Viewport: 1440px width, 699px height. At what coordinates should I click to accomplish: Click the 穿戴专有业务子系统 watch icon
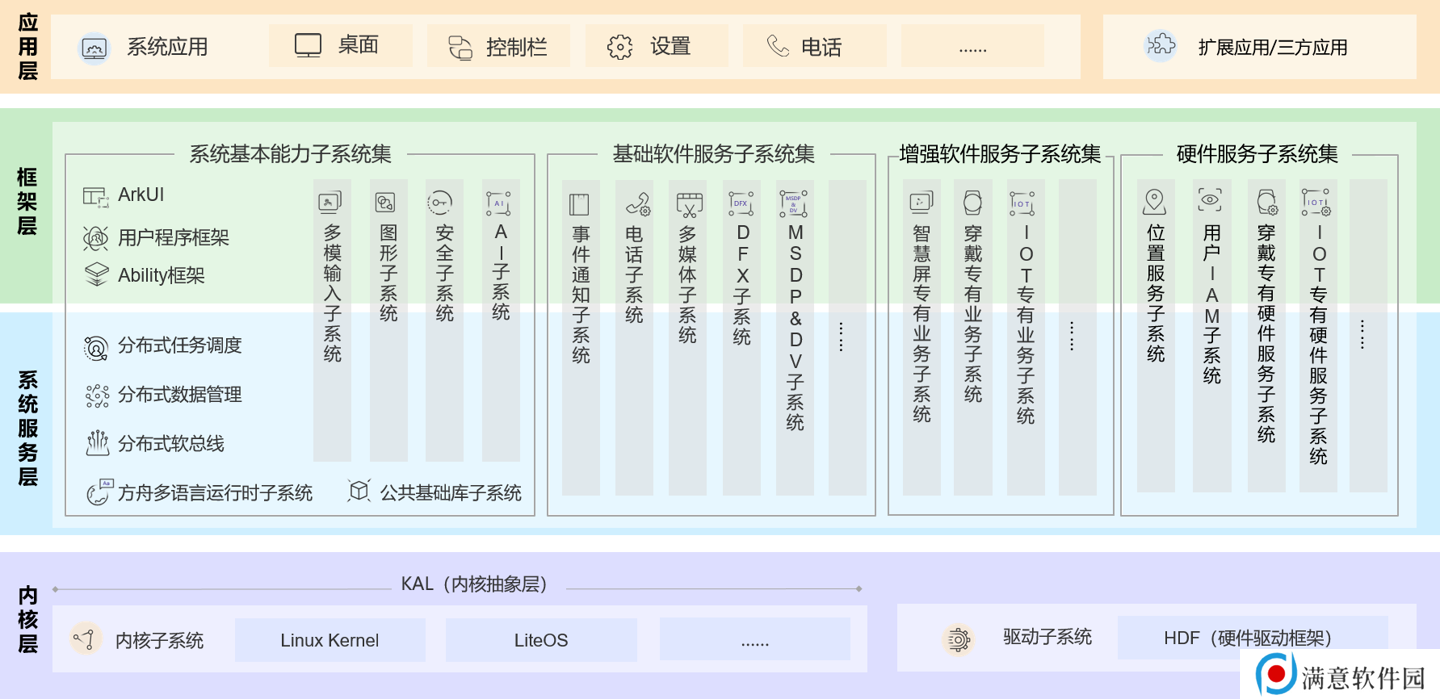tap(972, 203)
